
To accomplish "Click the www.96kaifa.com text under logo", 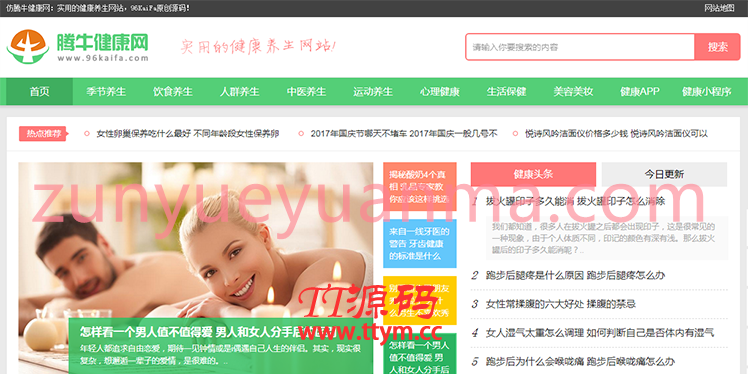I will 103,58.
